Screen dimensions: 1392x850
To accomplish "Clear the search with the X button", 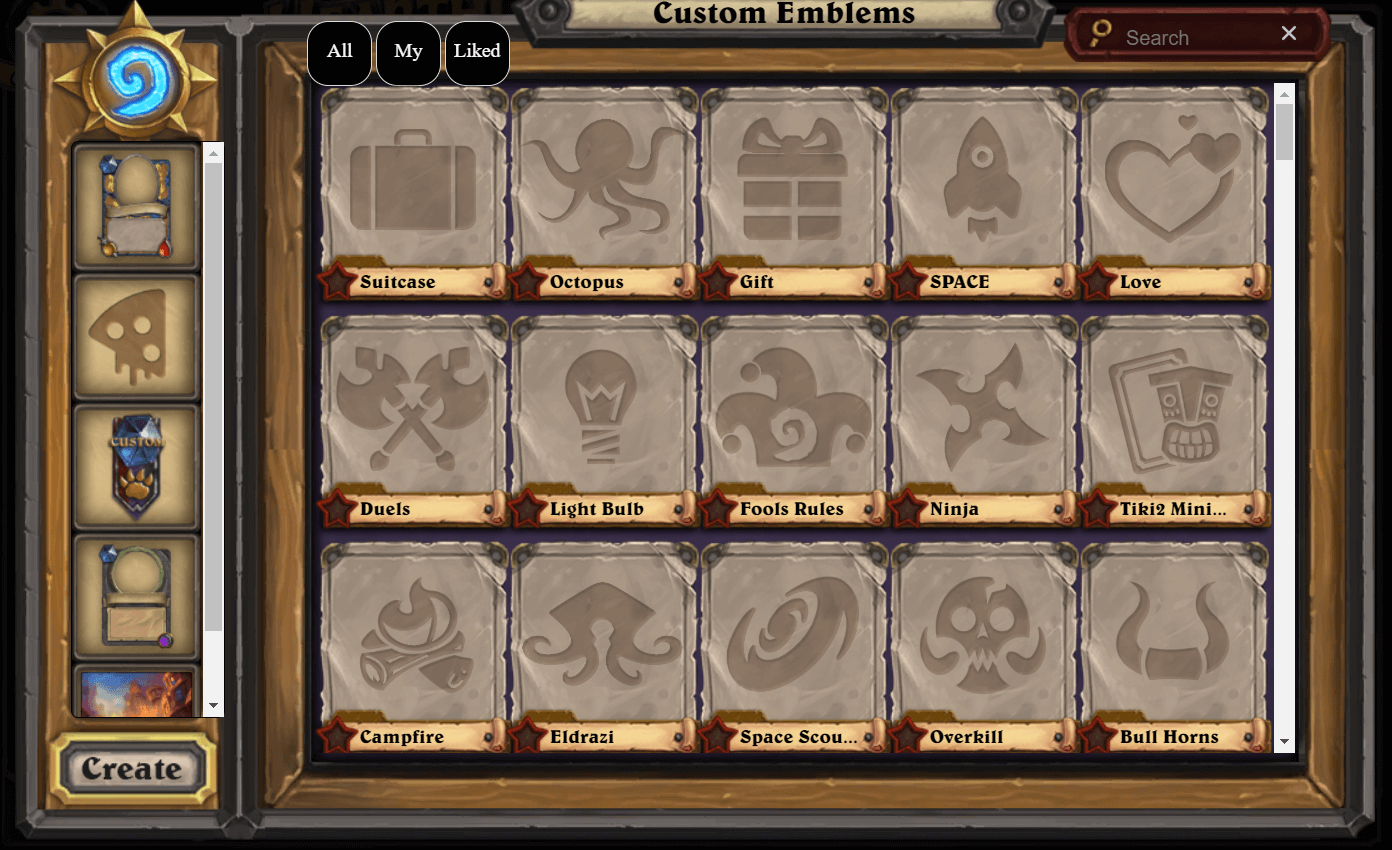I will point(1289,34).
